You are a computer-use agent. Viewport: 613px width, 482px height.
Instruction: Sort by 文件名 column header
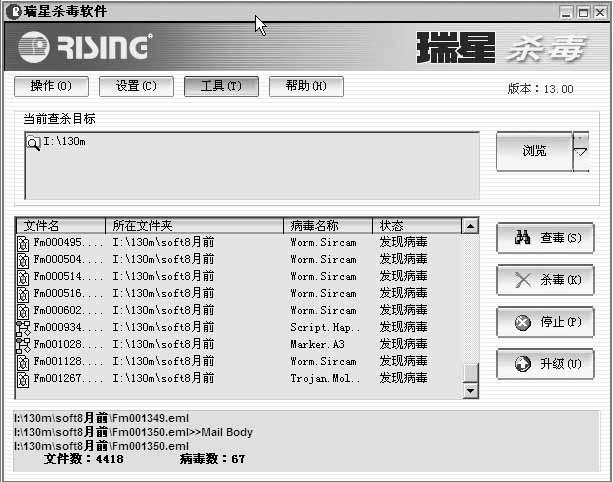[61, 226]
